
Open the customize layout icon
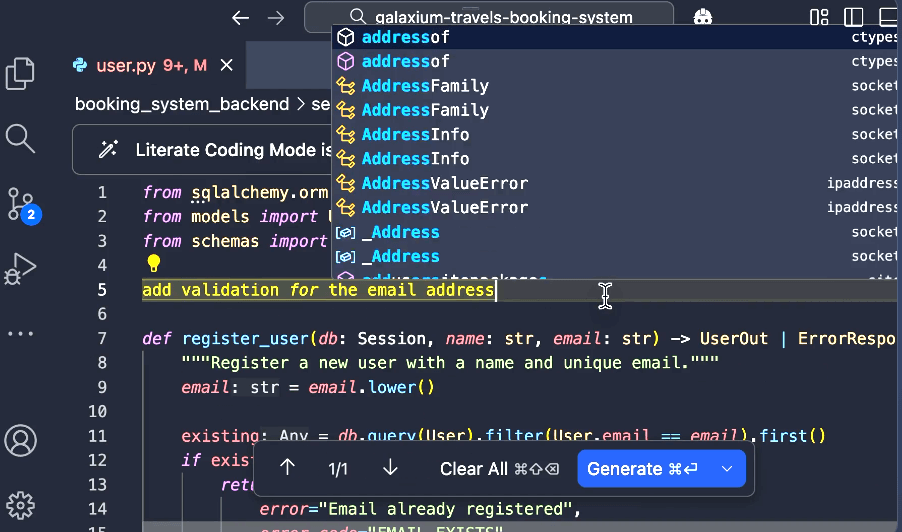(x=819, y=17)
